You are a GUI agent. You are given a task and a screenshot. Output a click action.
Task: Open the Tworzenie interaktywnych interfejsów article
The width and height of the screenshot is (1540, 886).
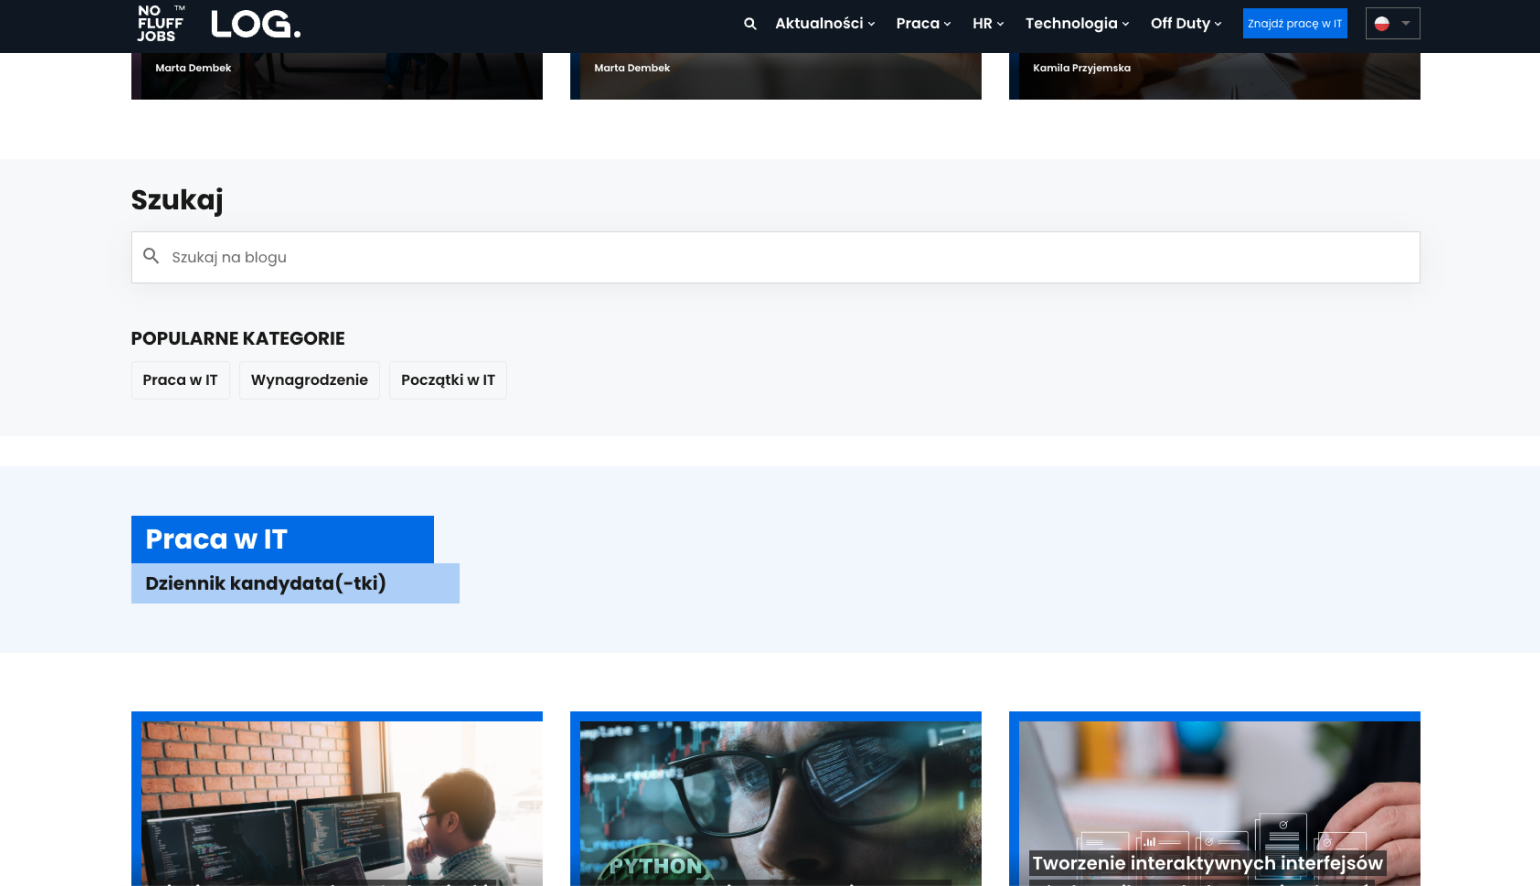click(1214, 799)
